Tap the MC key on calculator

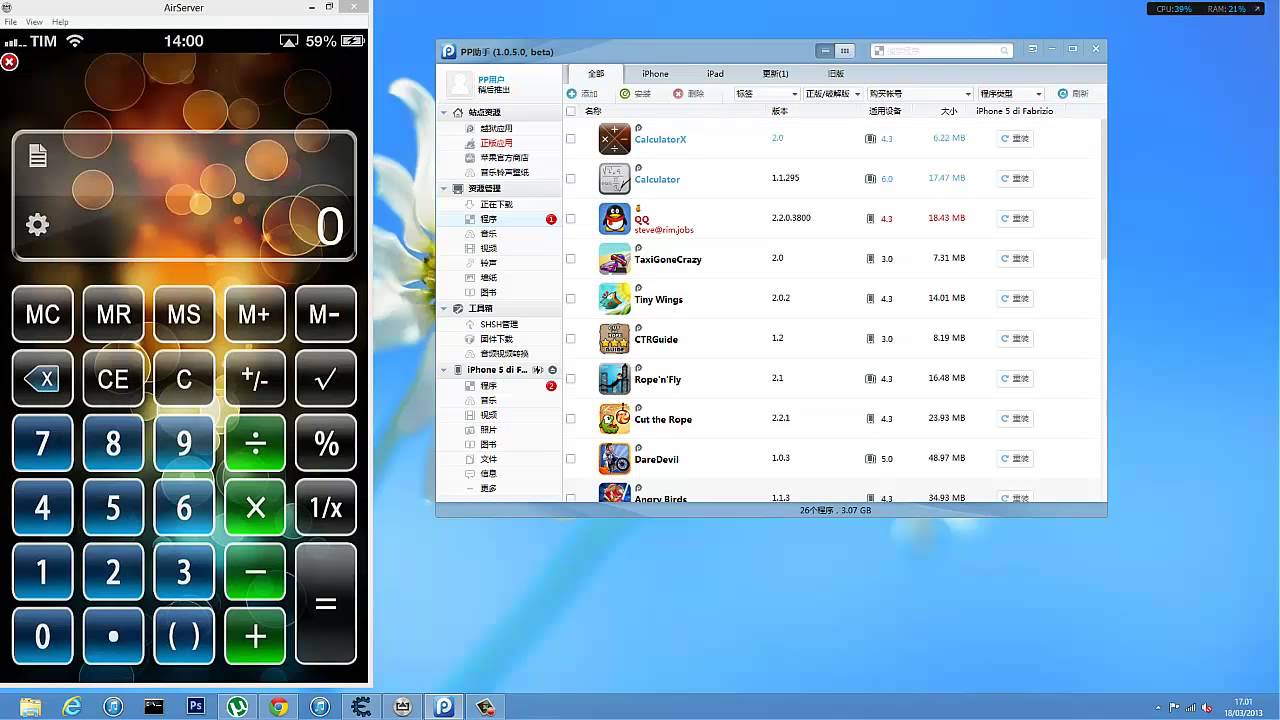[x=43, y=314]
